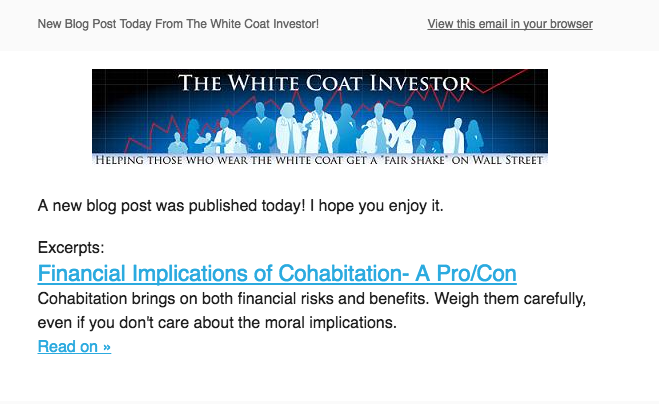Click the 'New Blog Post Today' preheader text
This screenshot has height=404, width=659.
pos(178,24)
